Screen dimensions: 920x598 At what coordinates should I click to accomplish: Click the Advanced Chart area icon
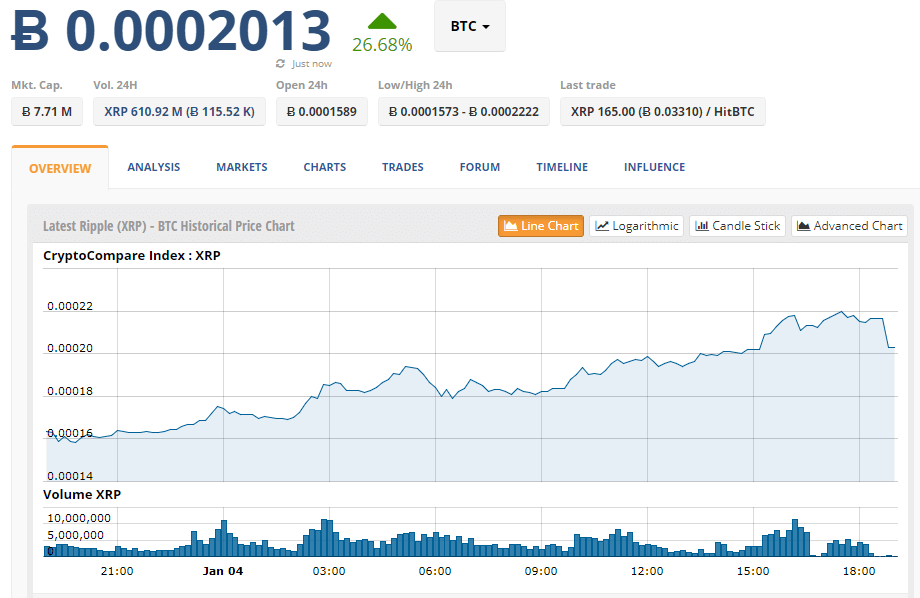pos(804,226)
